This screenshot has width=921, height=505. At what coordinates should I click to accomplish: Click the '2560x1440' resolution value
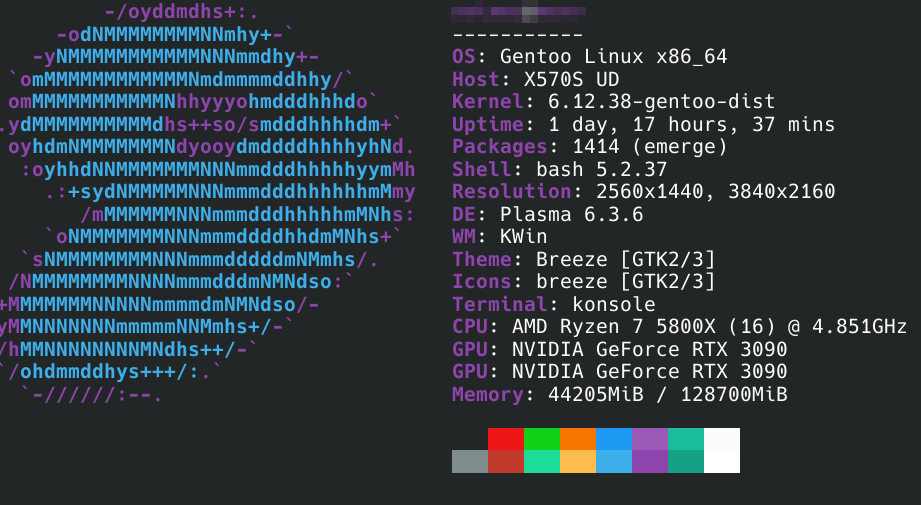[650, 192]
